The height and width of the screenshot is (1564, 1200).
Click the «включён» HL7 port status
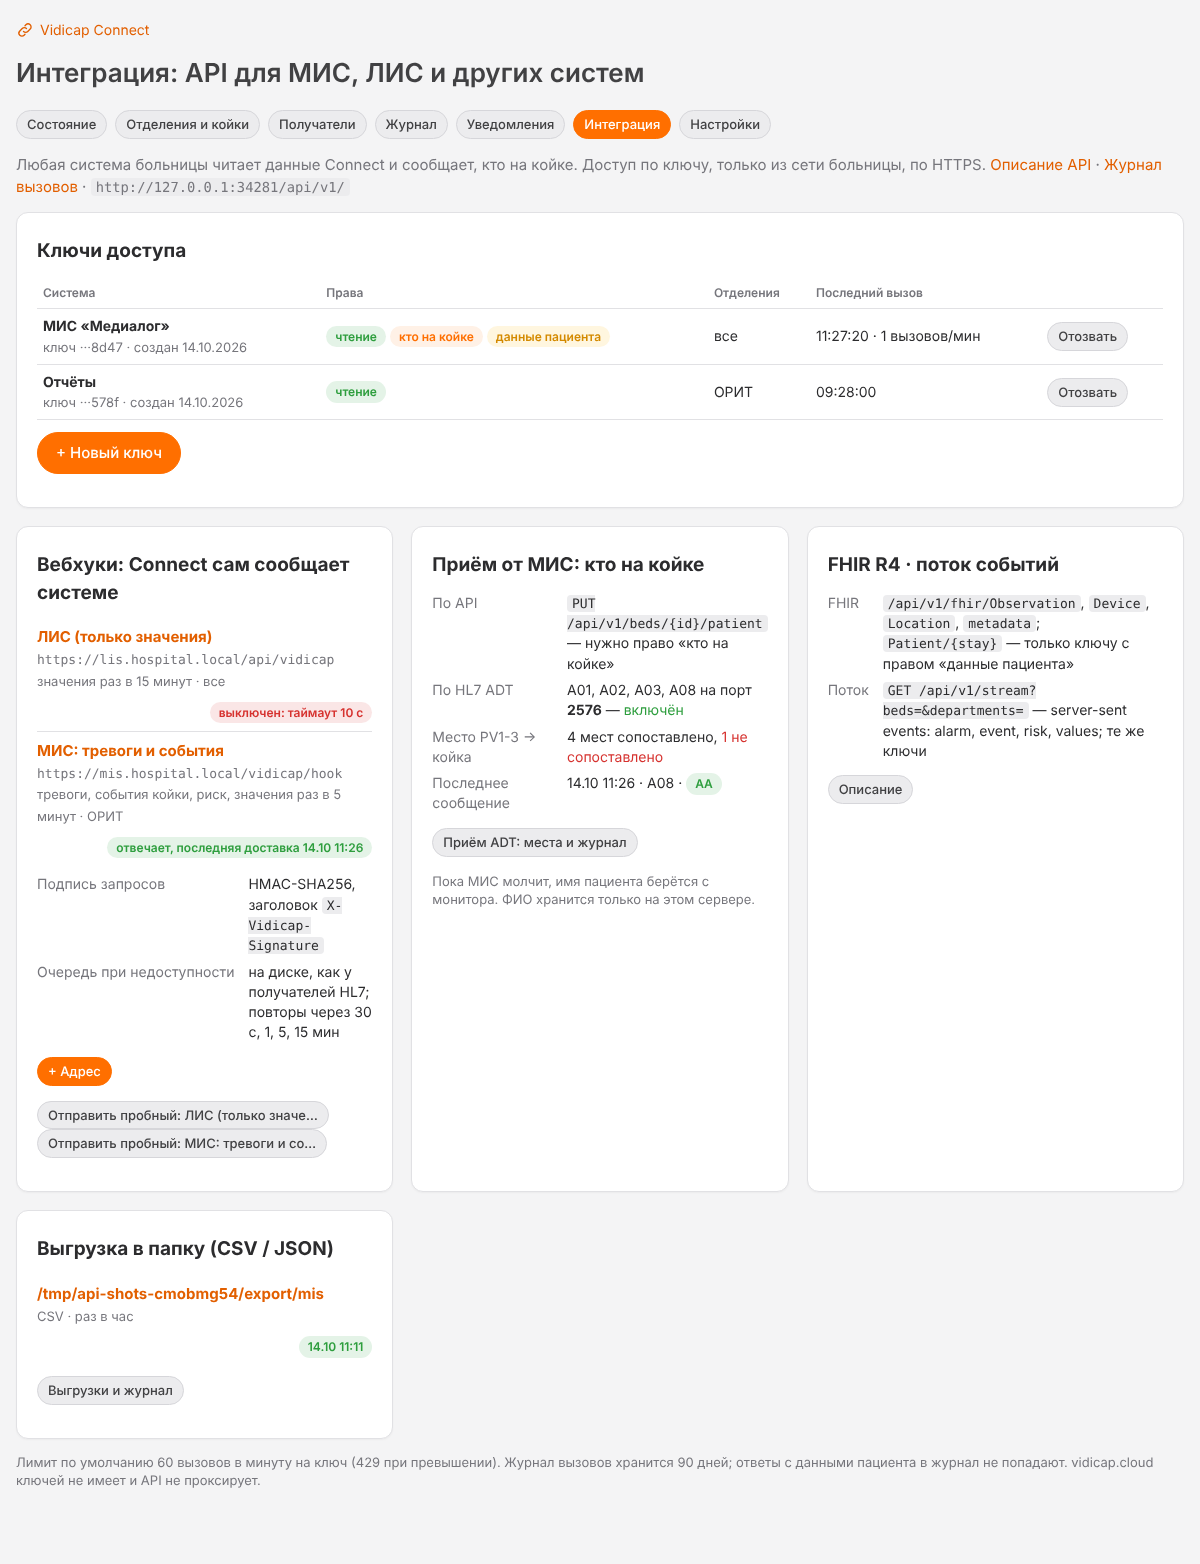(654, 711)
